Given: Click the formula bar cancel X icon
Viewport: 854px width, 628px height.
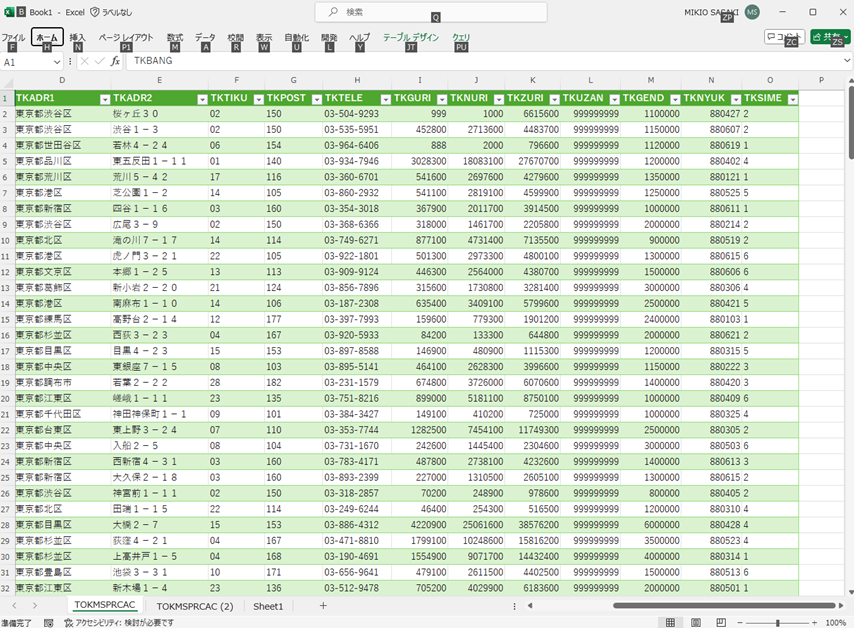Looking at the screenshot, I should pos(84,61).
